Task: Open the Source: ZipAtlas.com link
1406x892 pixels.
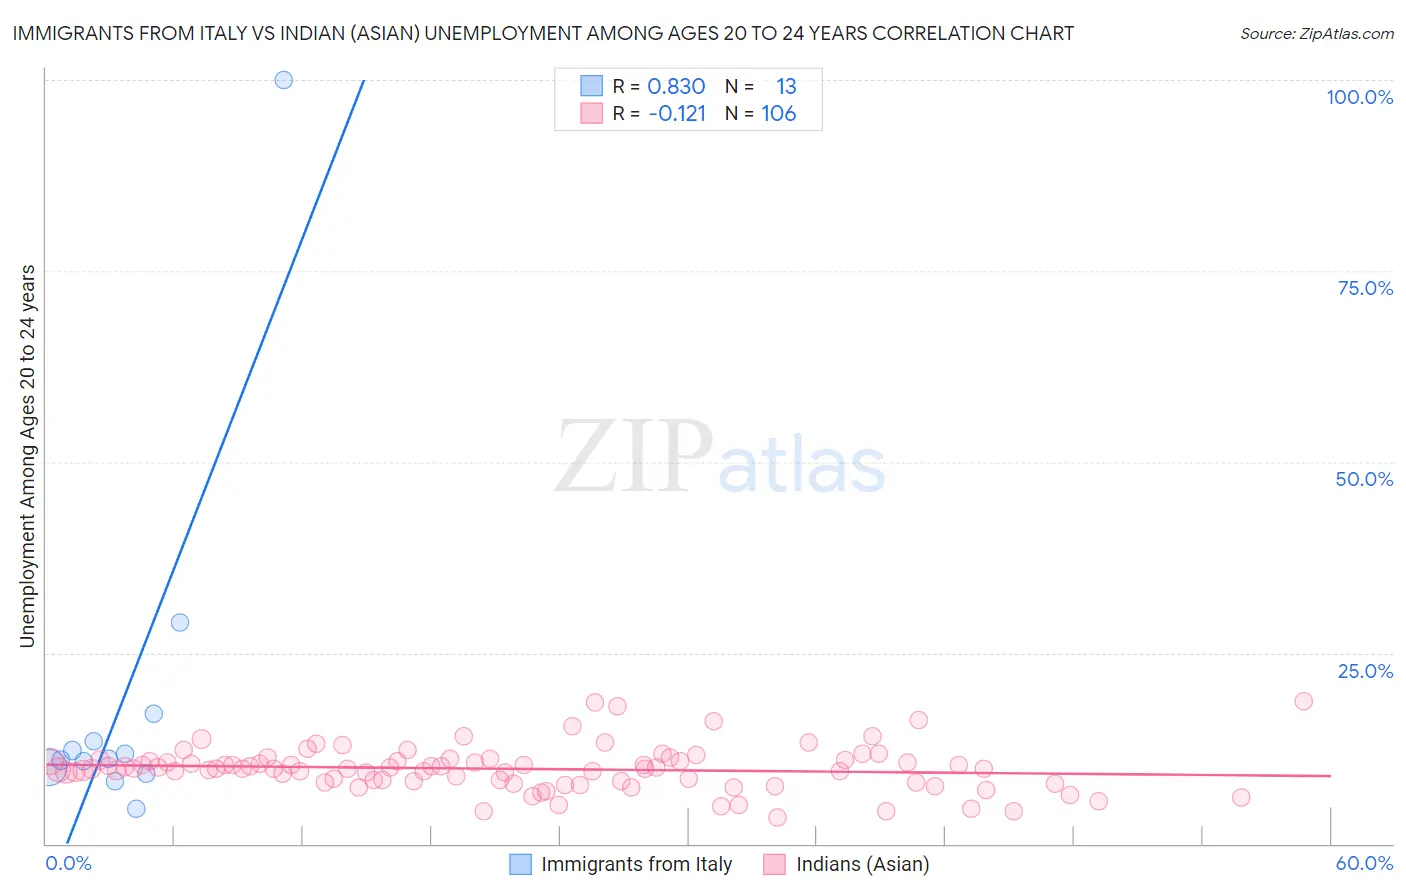Action: 1316,33
